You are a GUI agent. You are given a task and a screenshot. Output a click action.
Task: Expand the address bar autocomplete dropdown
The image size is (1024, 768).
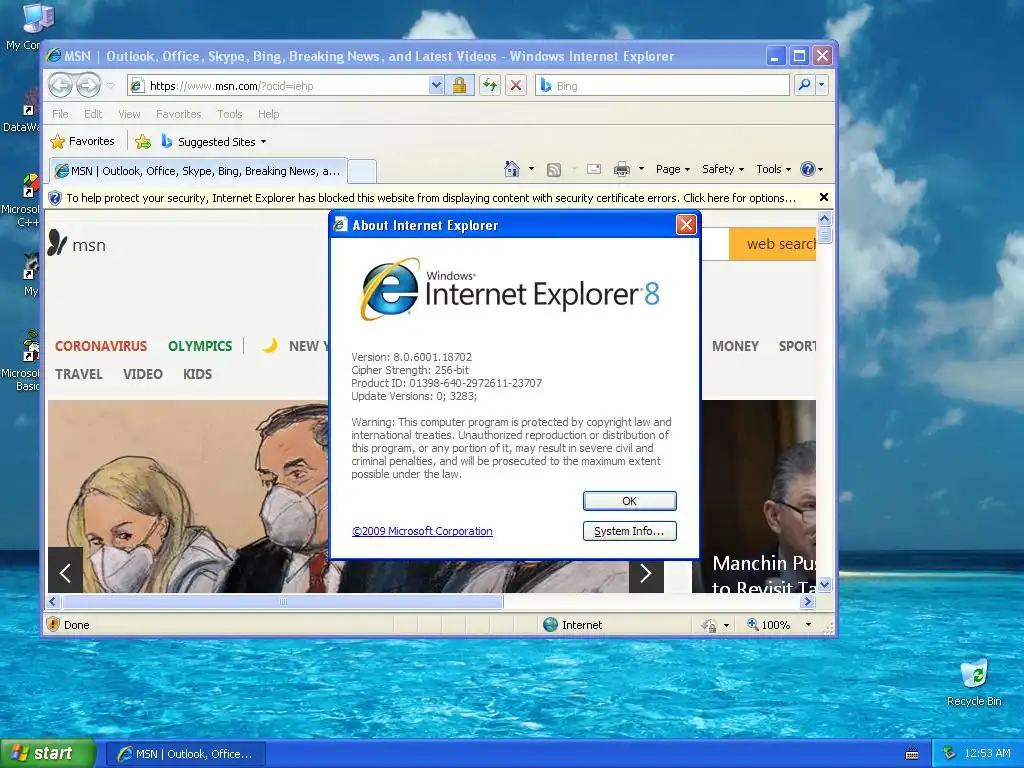coord(436,86)
